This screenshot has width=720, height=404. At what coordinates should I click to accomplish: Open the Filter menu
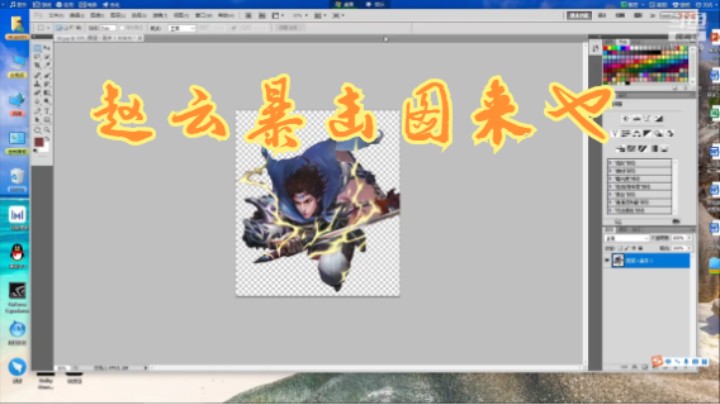[159, 16]
